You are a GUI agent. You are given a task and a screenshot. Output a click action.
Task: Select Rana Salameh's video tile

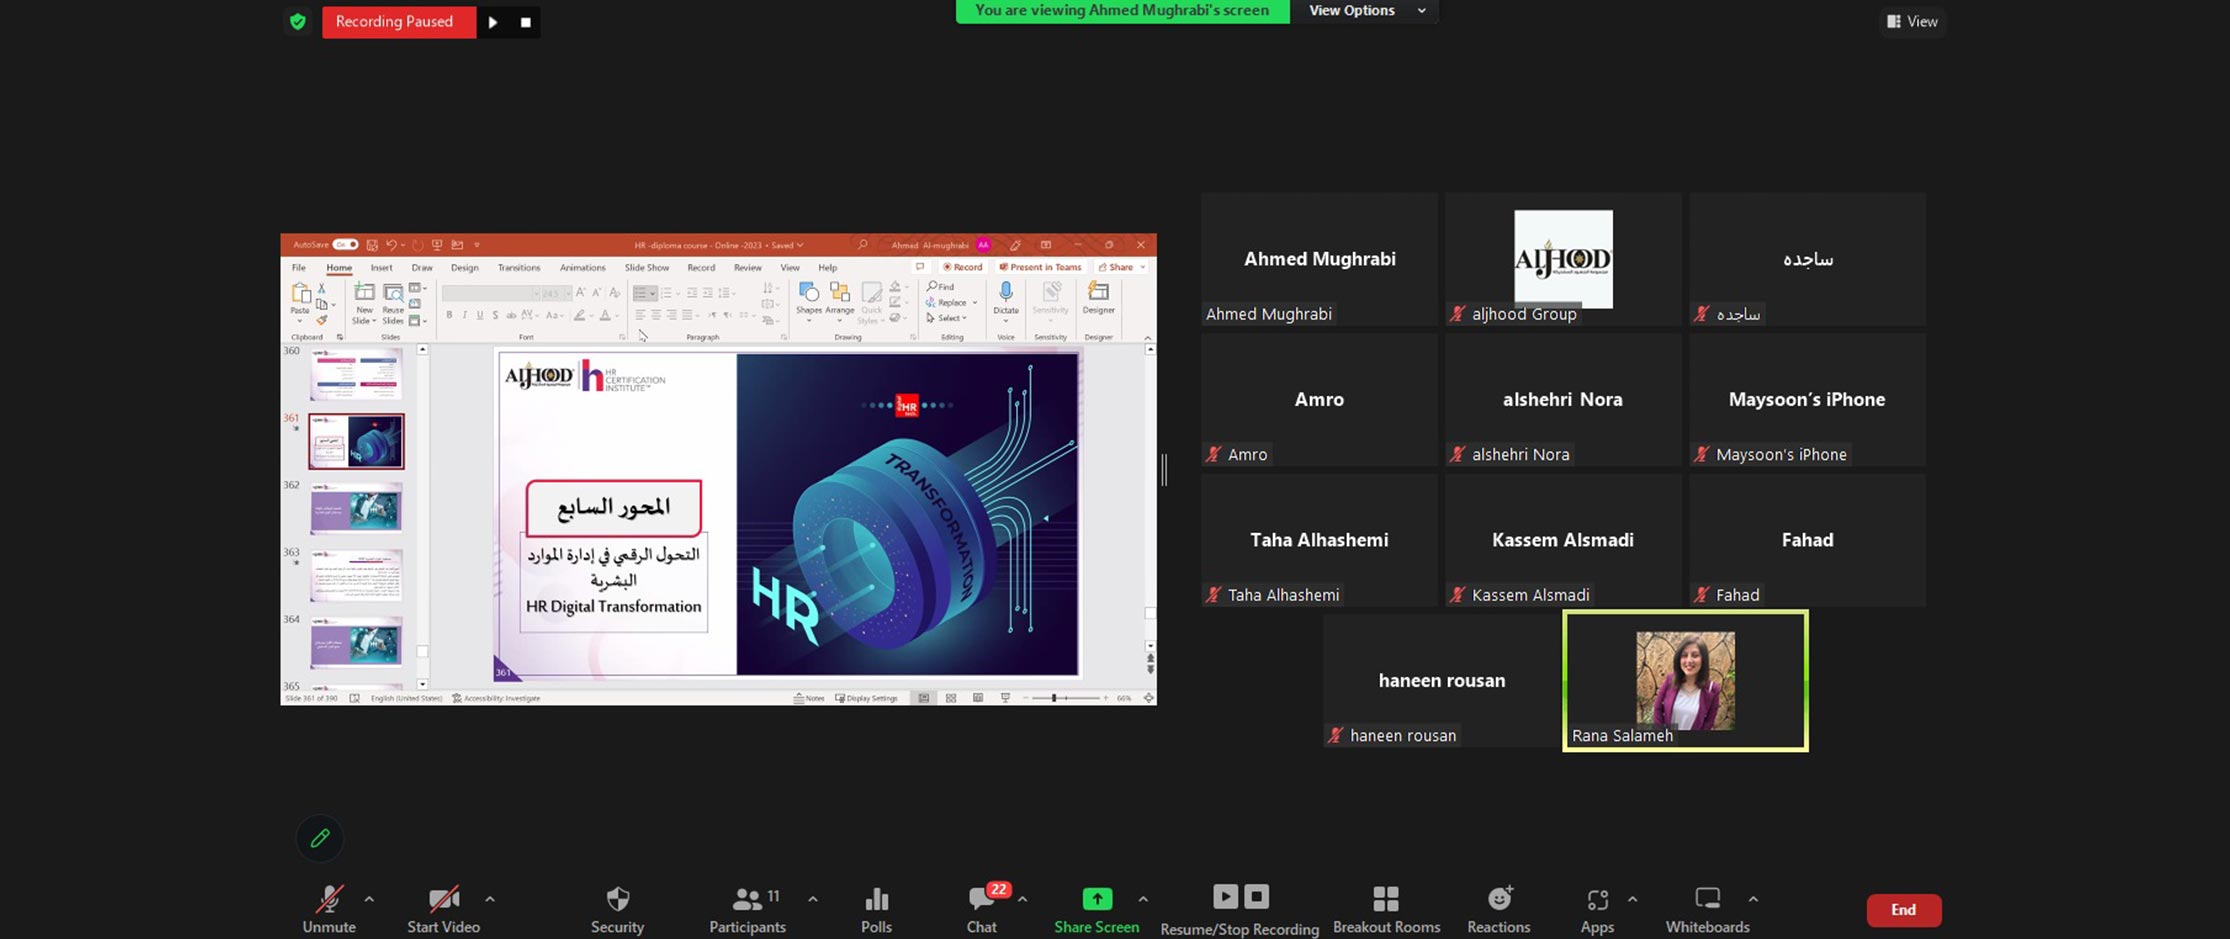point(1685,681)
